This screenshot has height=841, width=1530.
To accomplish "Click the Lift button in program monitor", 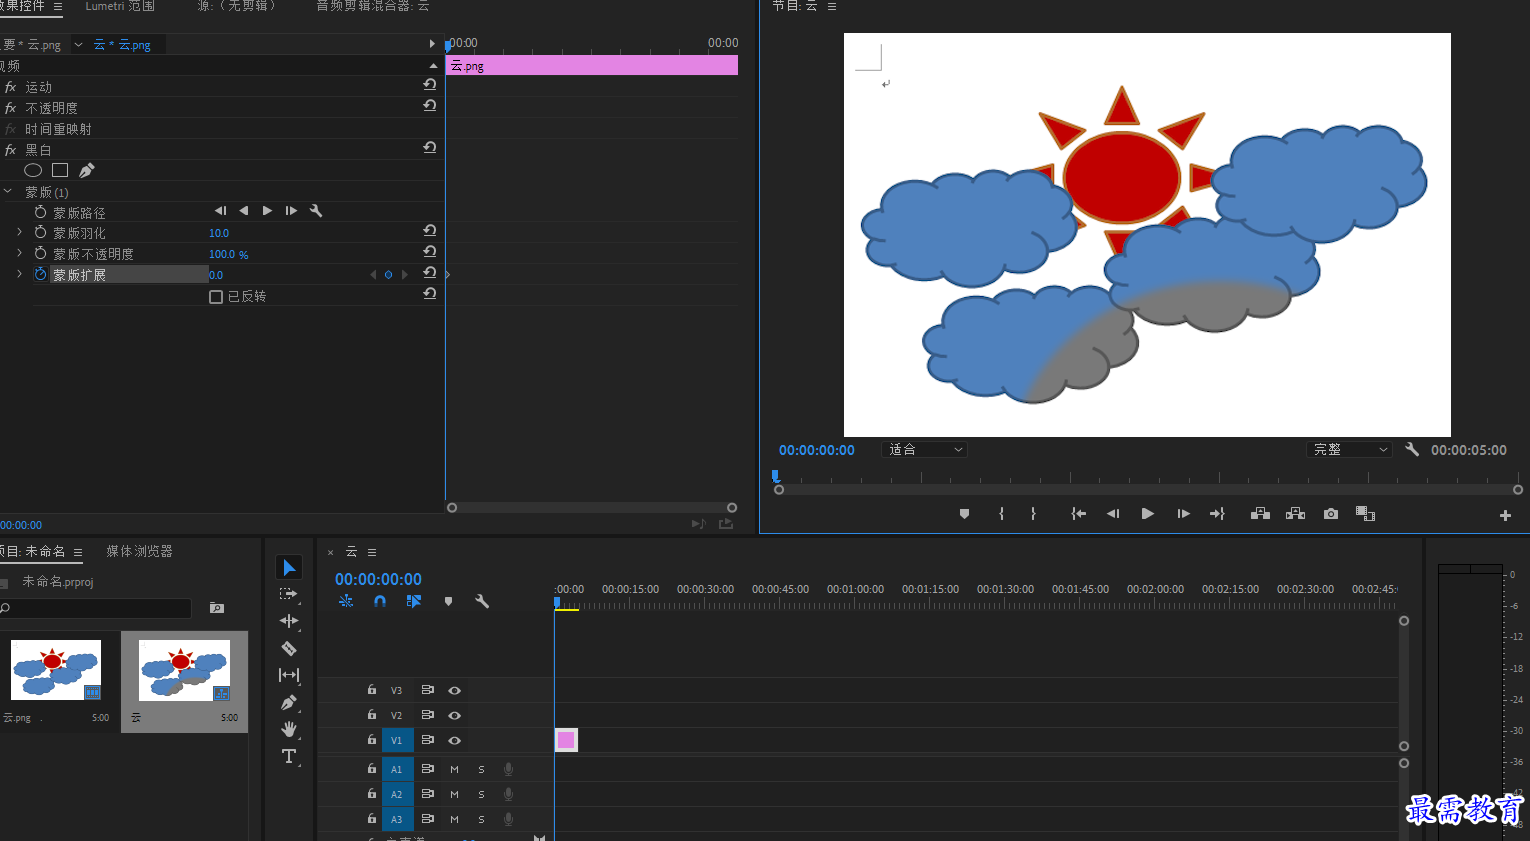I will point(1260,514).
